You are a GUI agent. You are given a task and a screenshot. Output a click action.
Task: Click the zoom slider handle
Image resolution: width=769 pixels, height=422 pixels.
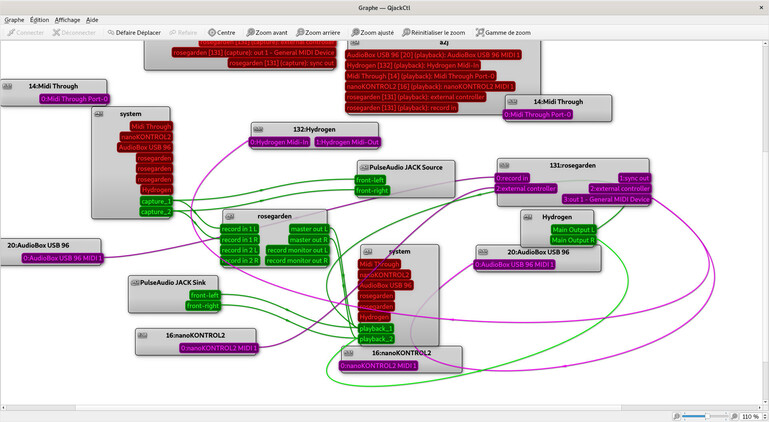tap(707, 416)
